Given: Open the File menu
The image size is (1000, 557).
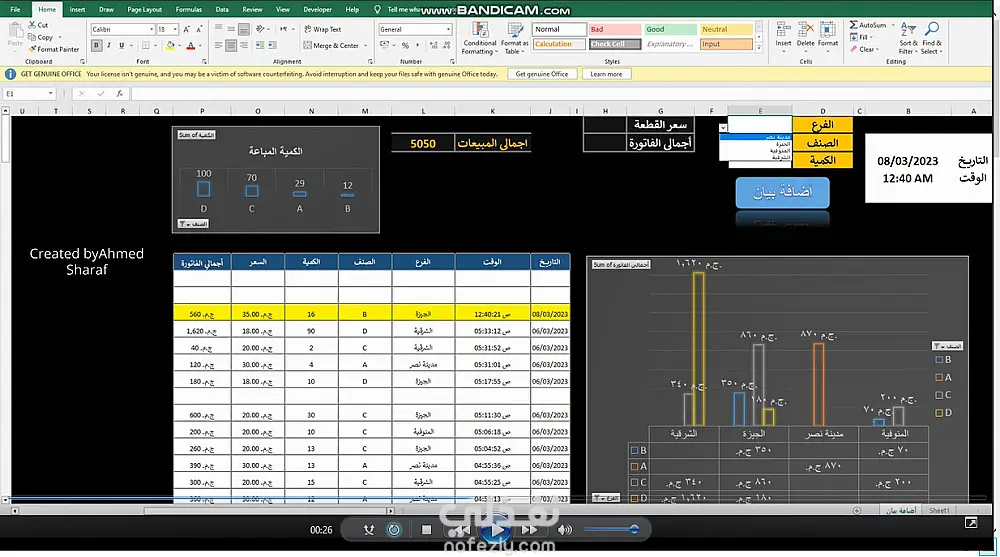Looking at the screenshot, I should 15,10.
